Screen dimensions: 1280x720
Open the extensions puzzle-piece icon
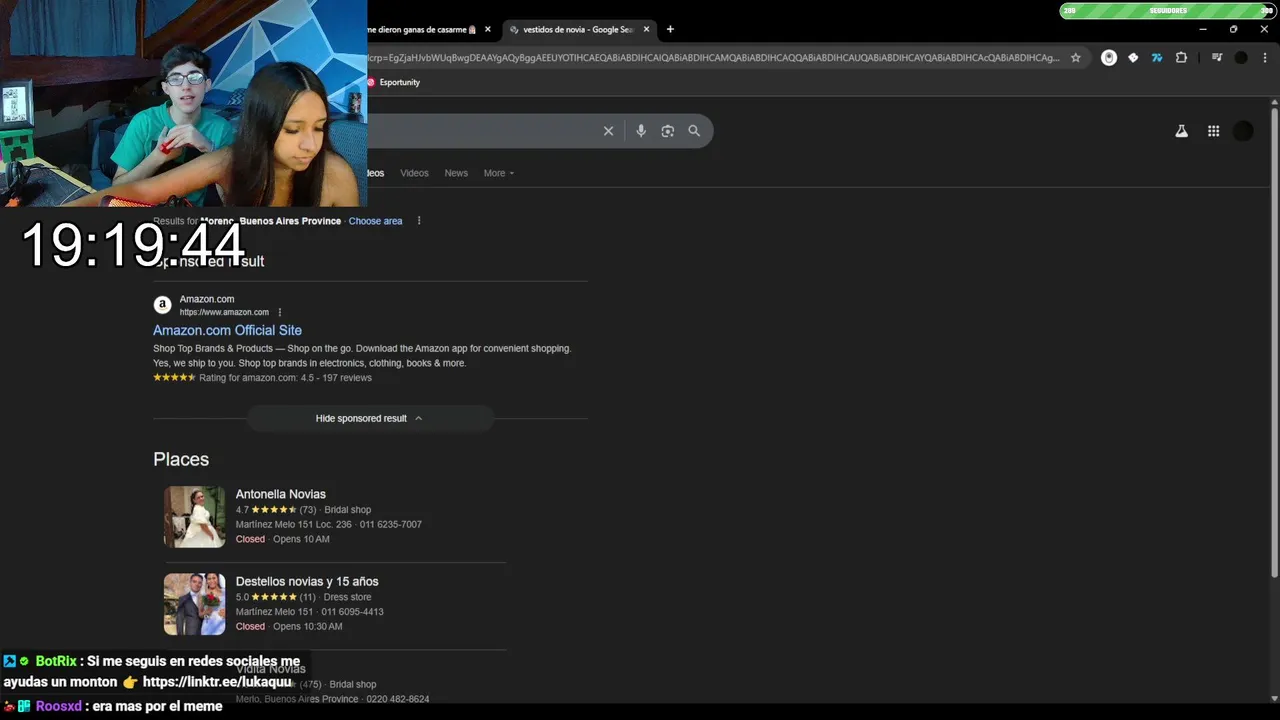point(1181,58)
